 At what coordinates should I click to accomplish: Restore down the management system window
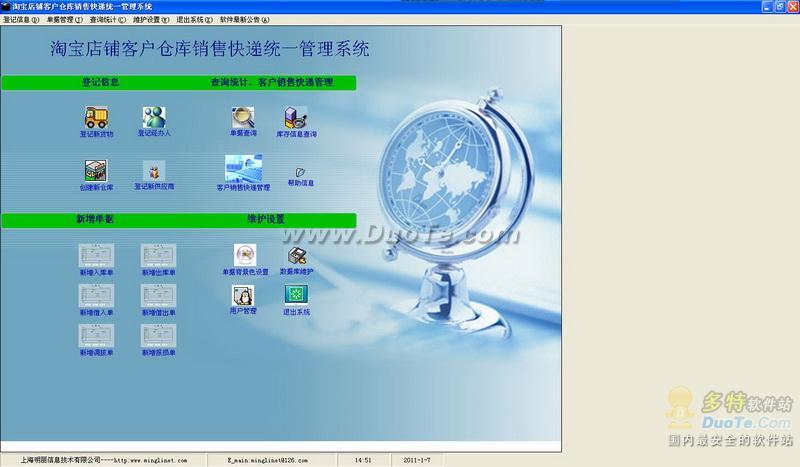(x=780, y=7)
